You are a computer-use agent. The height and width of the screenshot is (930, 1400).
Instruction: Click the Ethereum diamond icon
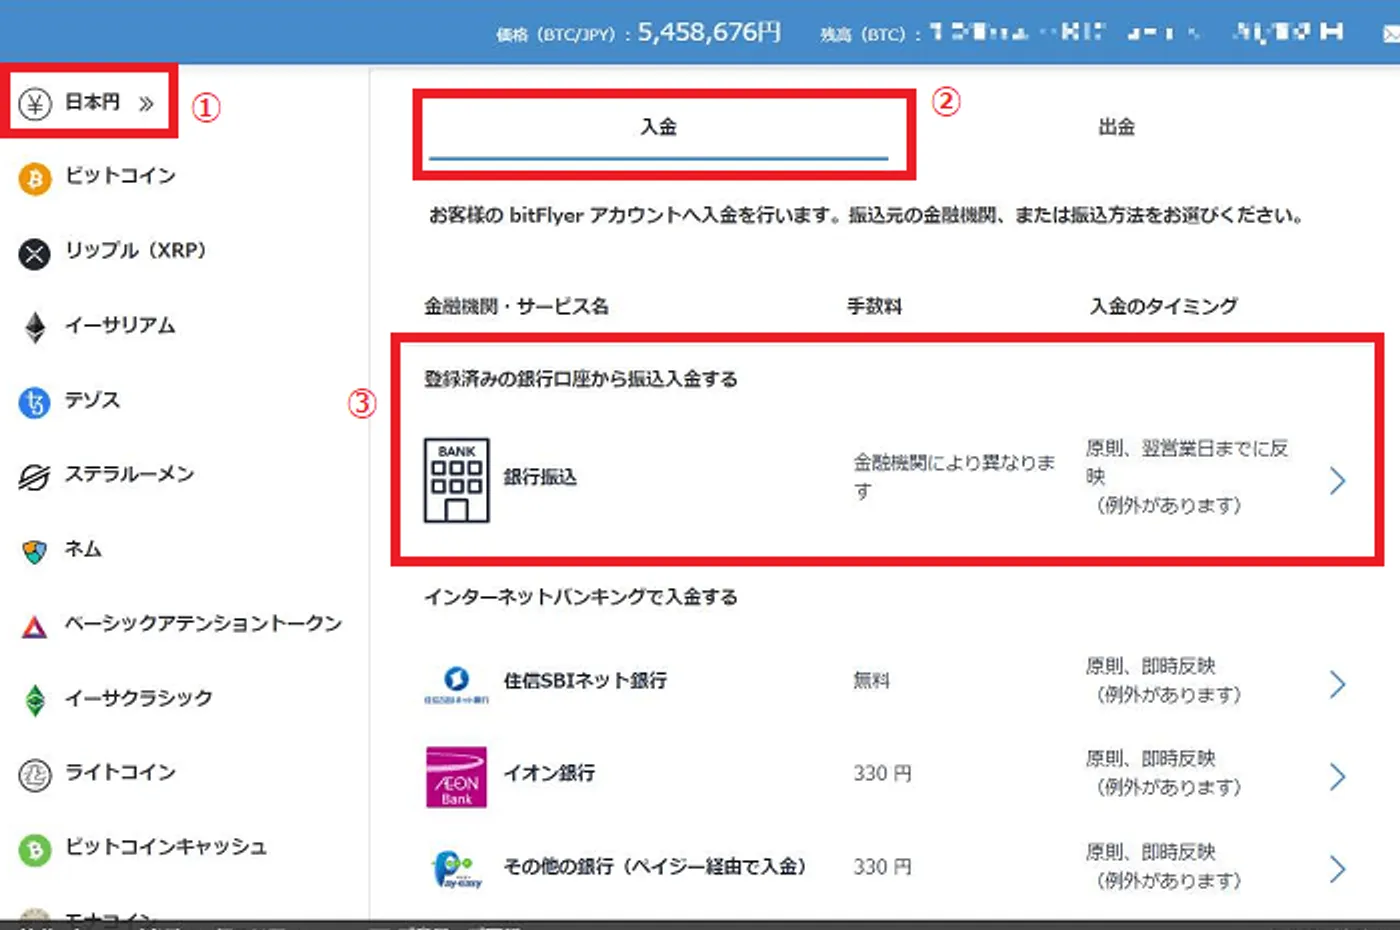coord(35,328)
